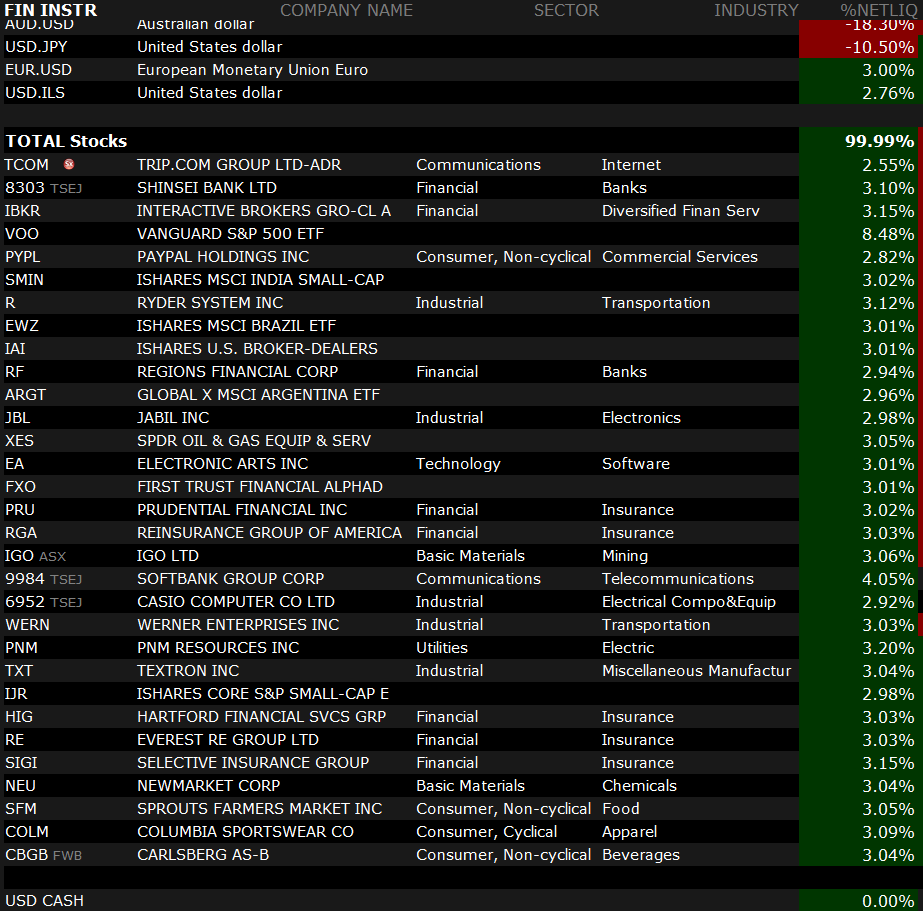The image size is (923, 911).
Task: Select SHINSEI BANK LTD company name
Action: [207, 188]
